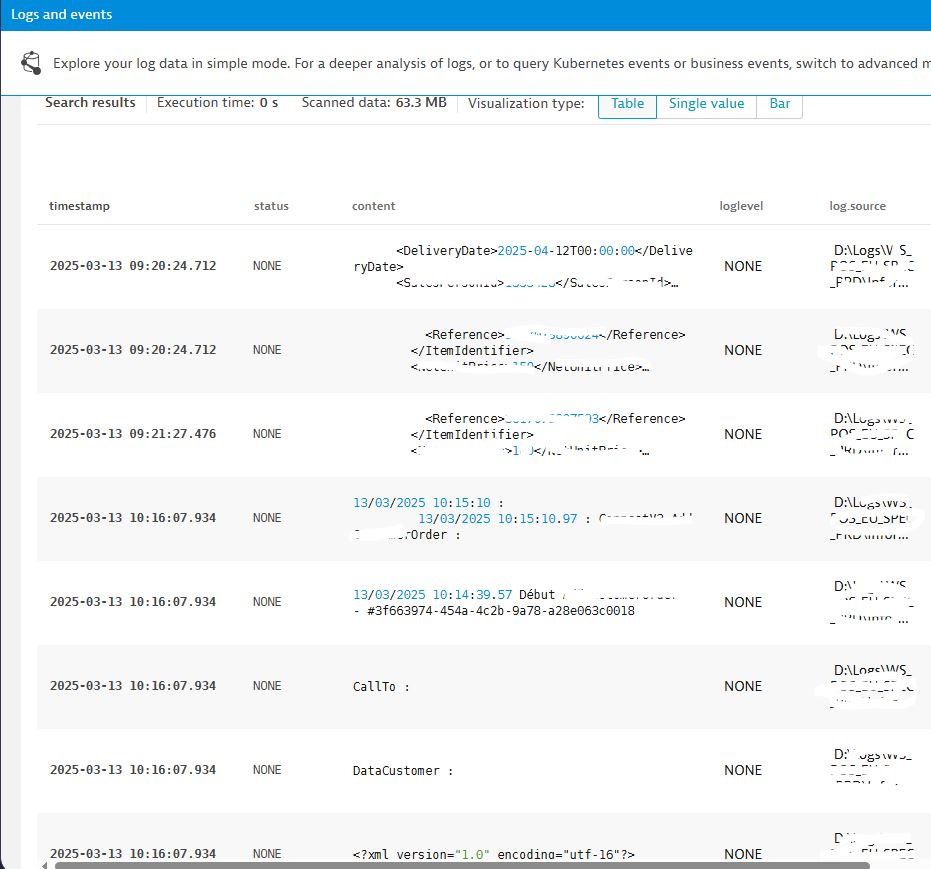931x869 pixels.
Task: Sort logs by the loglevel column
Action: pos(741,206)
